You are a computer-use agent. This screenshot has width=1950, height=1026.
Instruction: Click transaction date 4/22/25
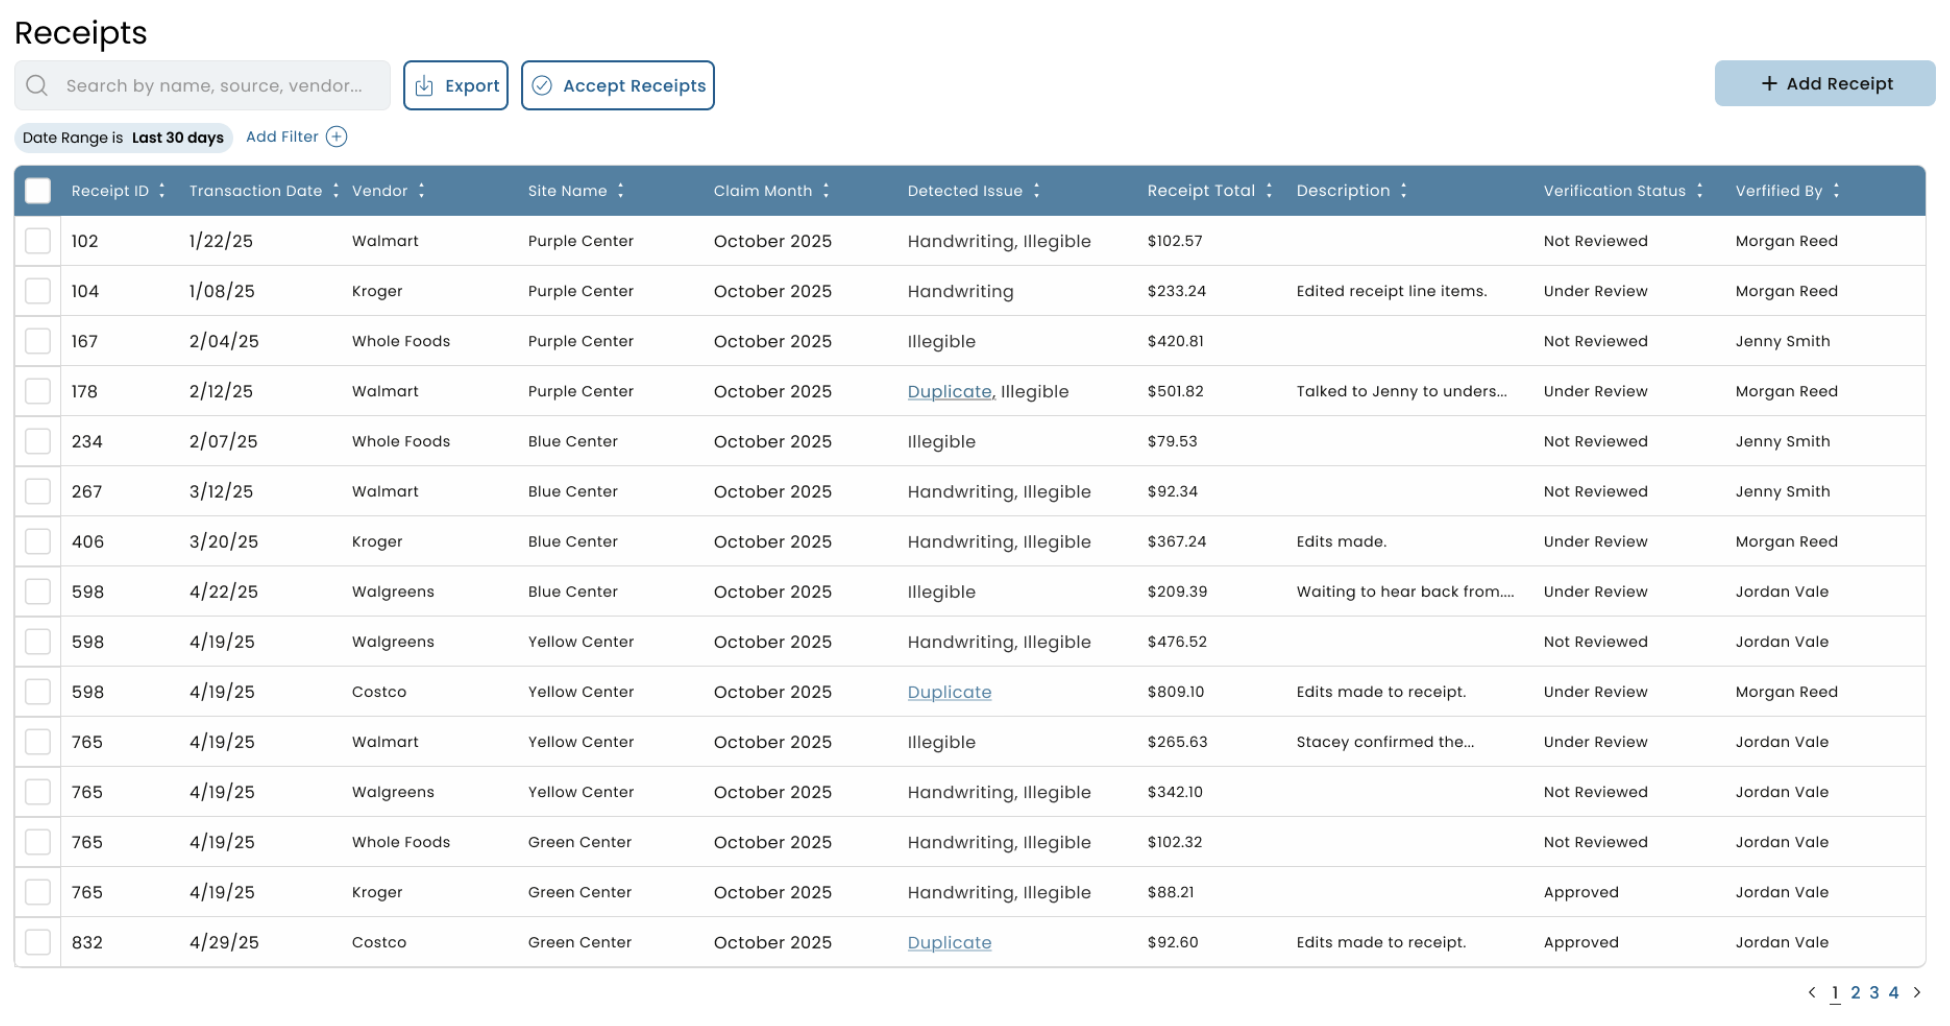click(x=224, y=592)
